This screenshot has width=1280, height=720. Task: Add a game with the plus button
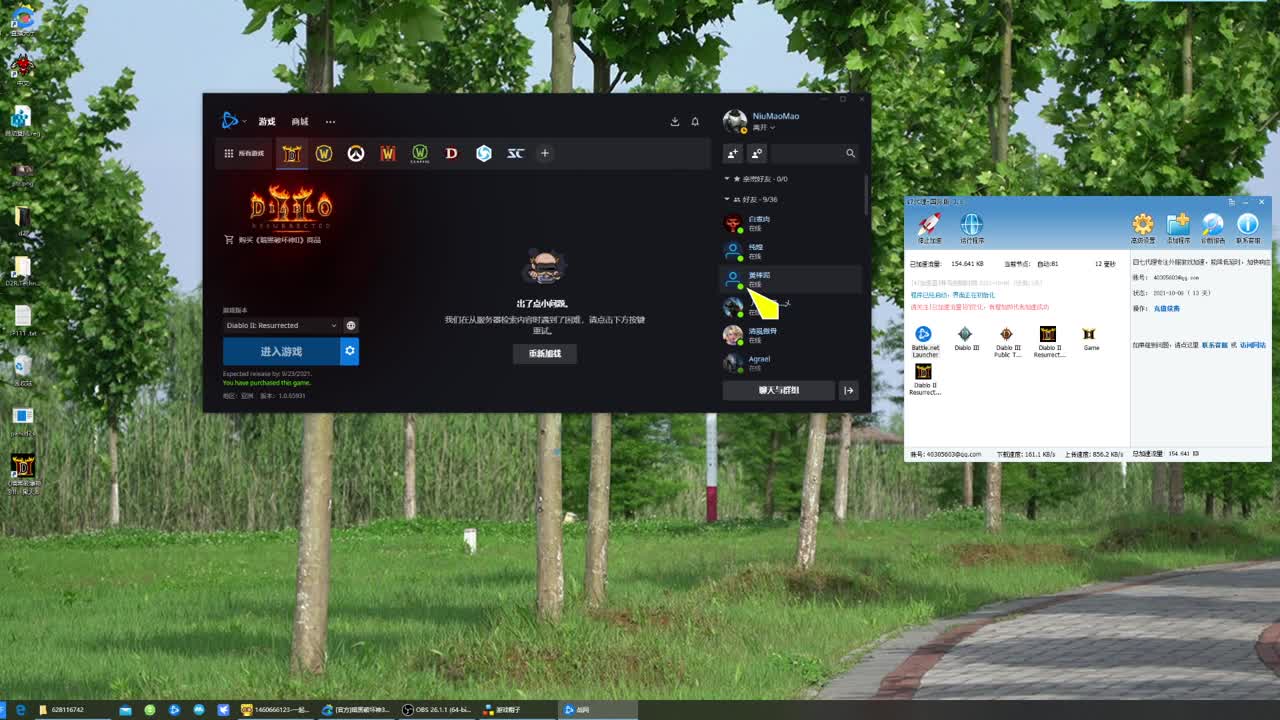[x=545, y=153]
